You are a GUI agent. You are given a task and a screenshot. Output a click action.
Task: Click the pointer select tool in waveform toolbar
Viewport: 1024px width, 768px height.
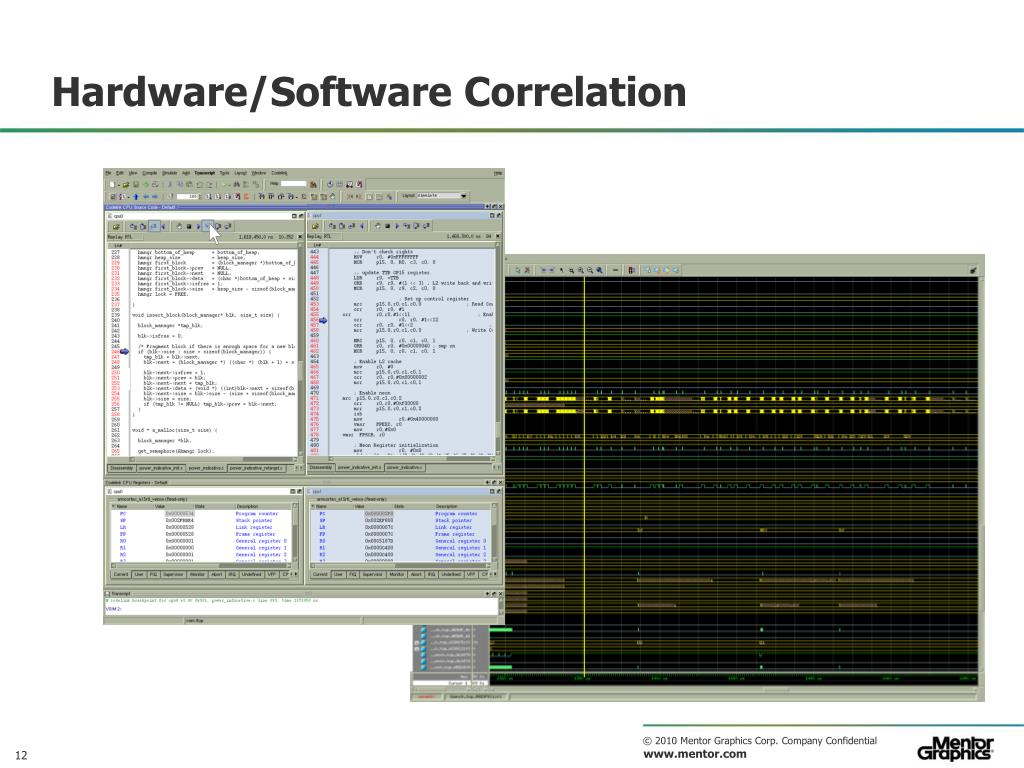click(562, 270)
